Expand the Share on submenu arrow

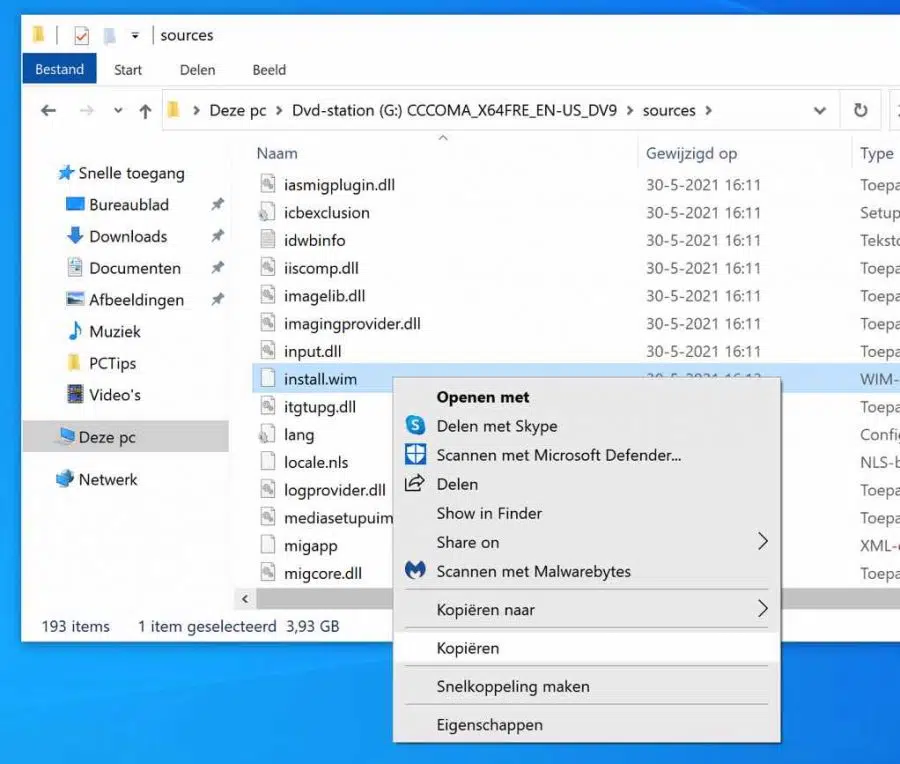[762, 541]
